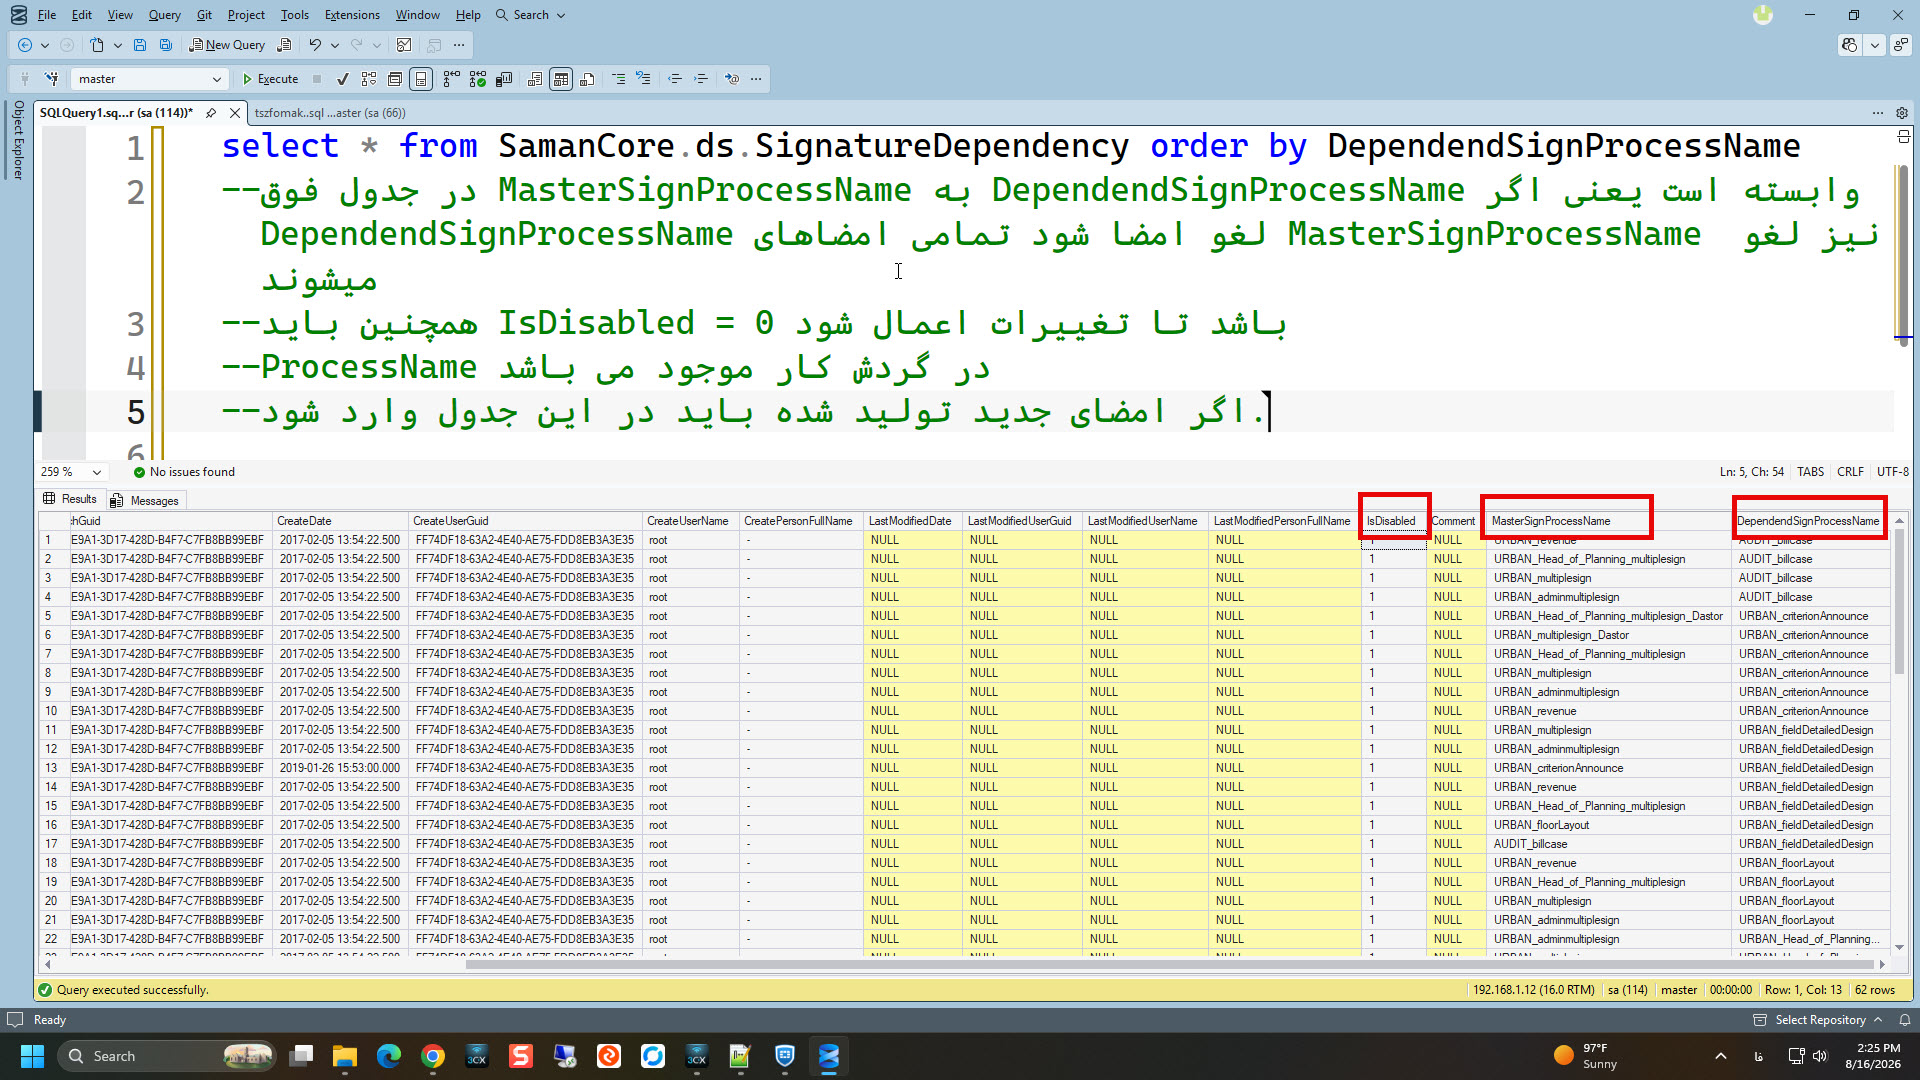The image size is (1920, 1080).
Task: Open the SQL editor toolbar overflow options
Action: pos(756,79)
